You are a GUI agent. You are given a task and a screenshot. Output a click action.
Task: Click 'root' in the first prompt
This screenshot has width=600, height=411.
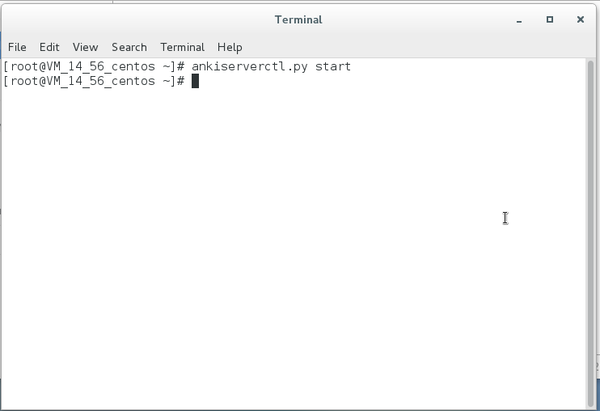click(24, 67)
